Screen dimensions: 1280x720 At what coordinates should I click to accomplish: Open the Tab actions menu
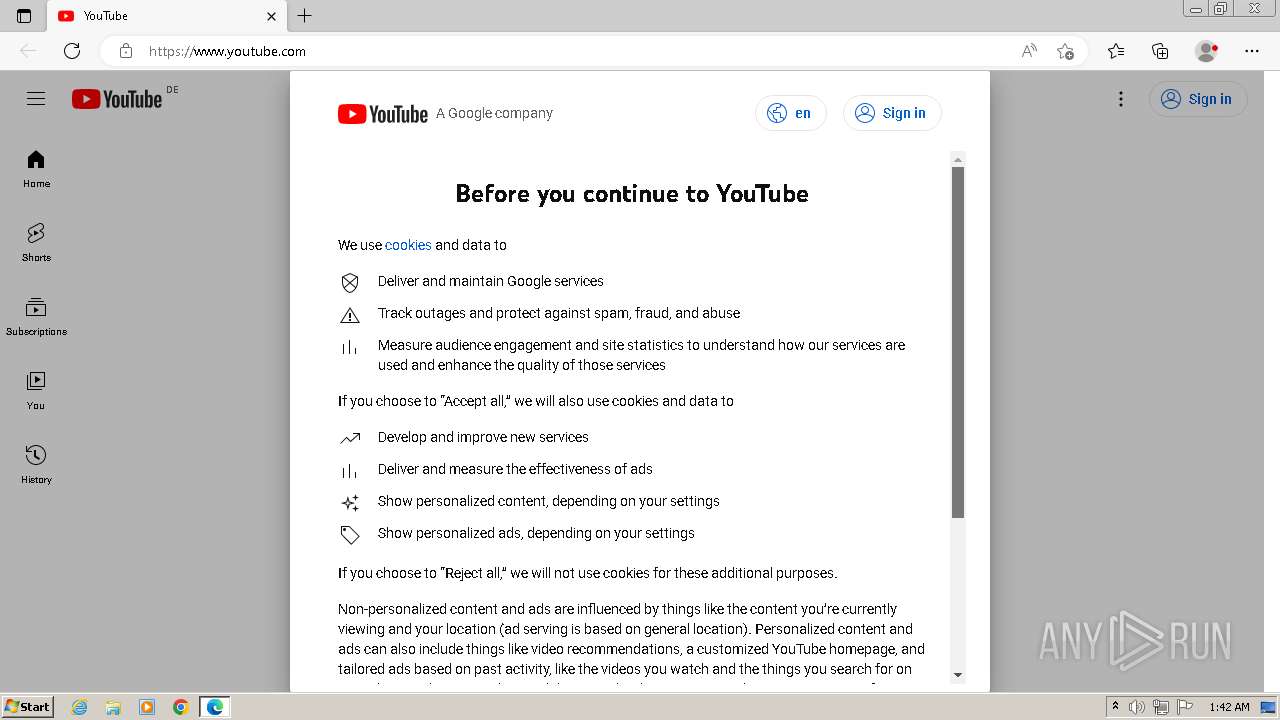click(24, 16)
